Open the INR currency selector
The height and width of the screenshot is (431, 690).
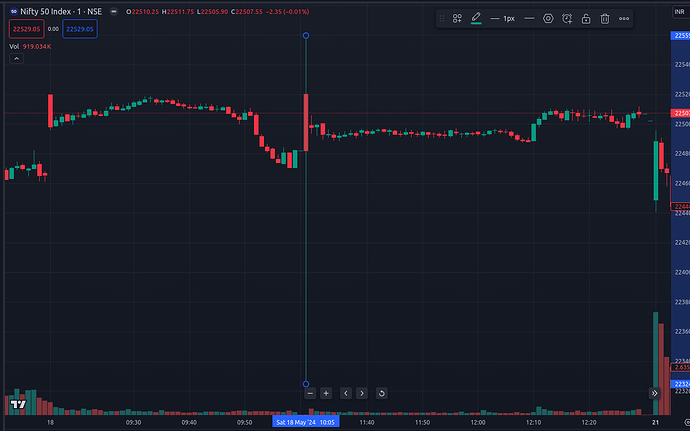coord(679,12)
